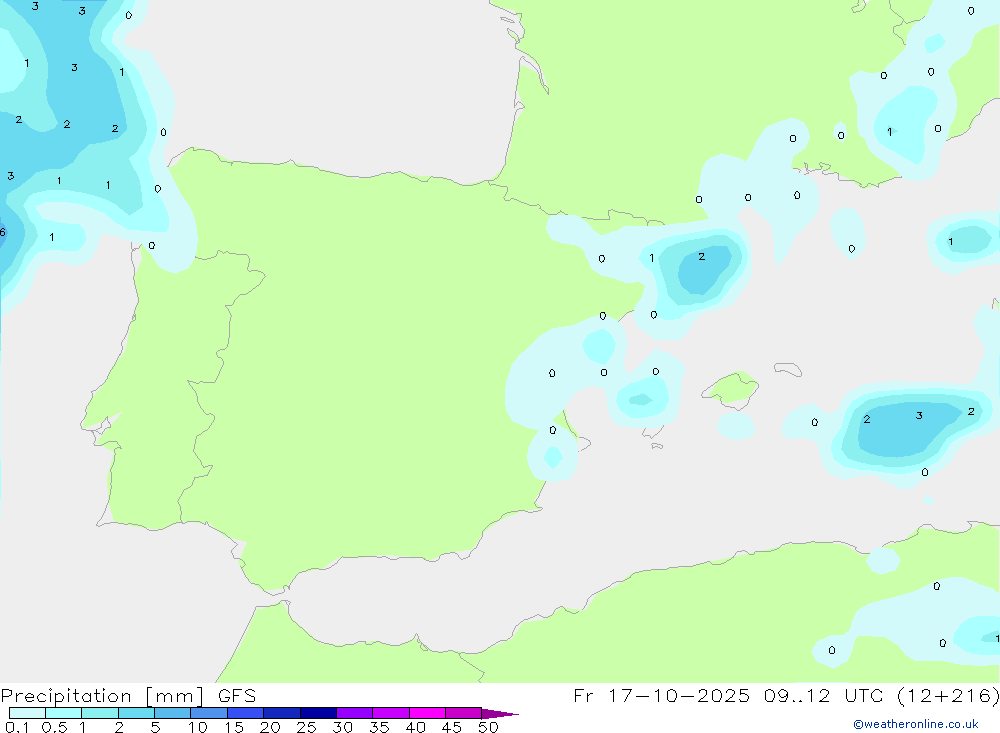The width and height of the screenshot is (1000, 733).
Task: Click the arrow tip at the legend's end
Action: [500, 714]
